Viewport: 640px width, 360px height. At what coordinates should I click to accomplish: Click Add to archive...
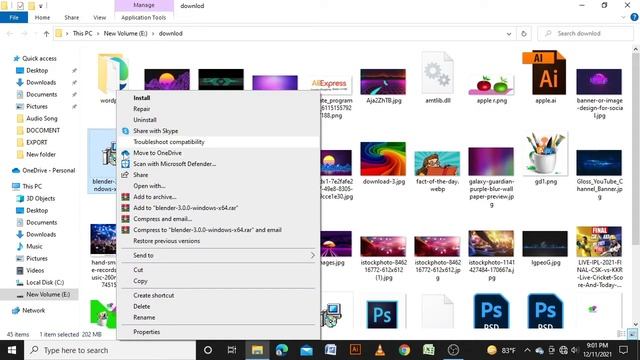(x=154, y=197)
